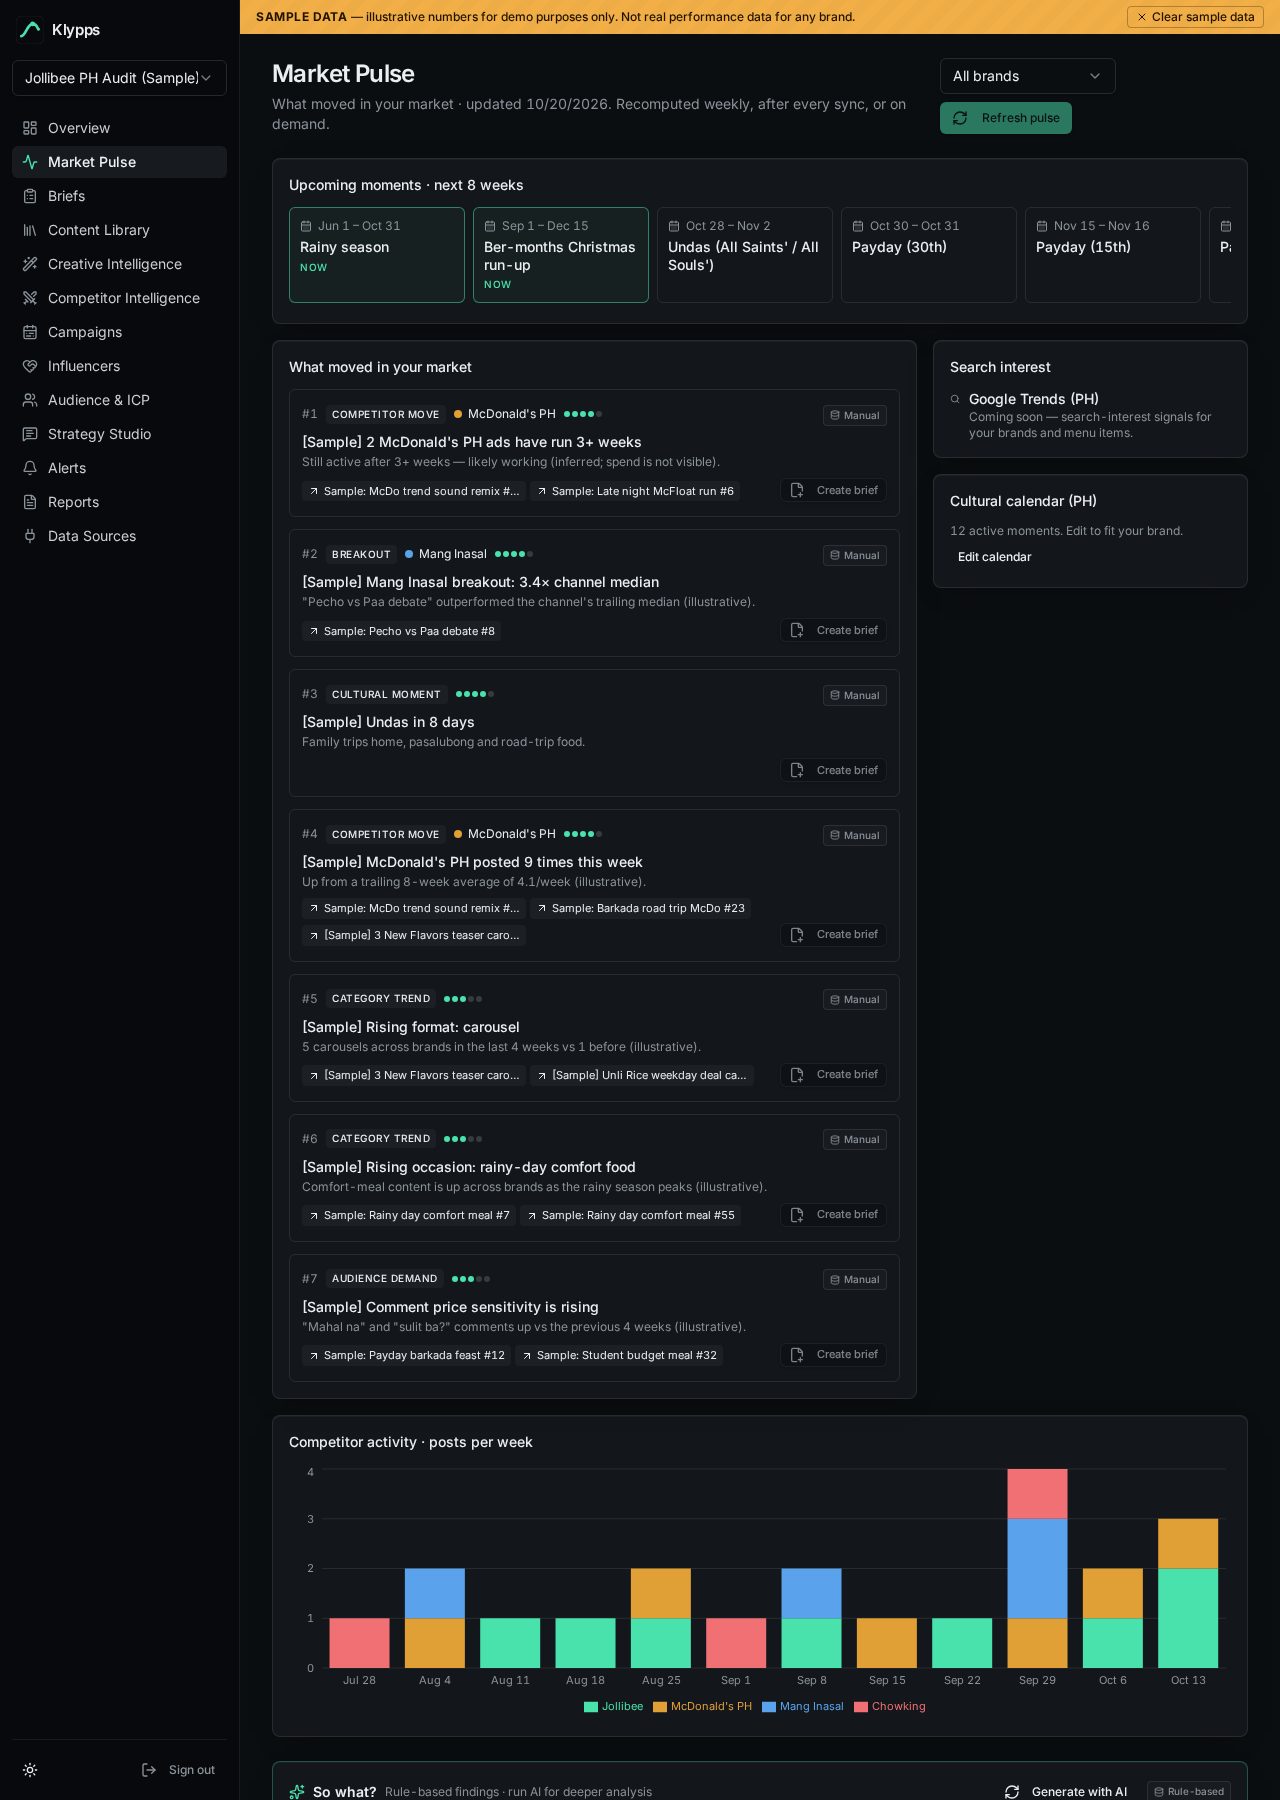Click the Refresh pulse button
1280x1800 pixels.
[1005, 118]
